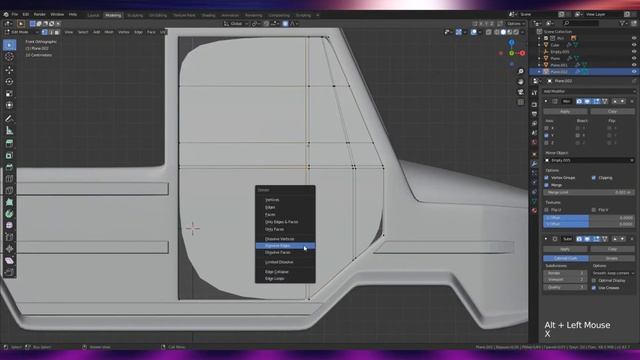
Task: Collapse the Subdivision modifier panel
Action: click(546, 239)
